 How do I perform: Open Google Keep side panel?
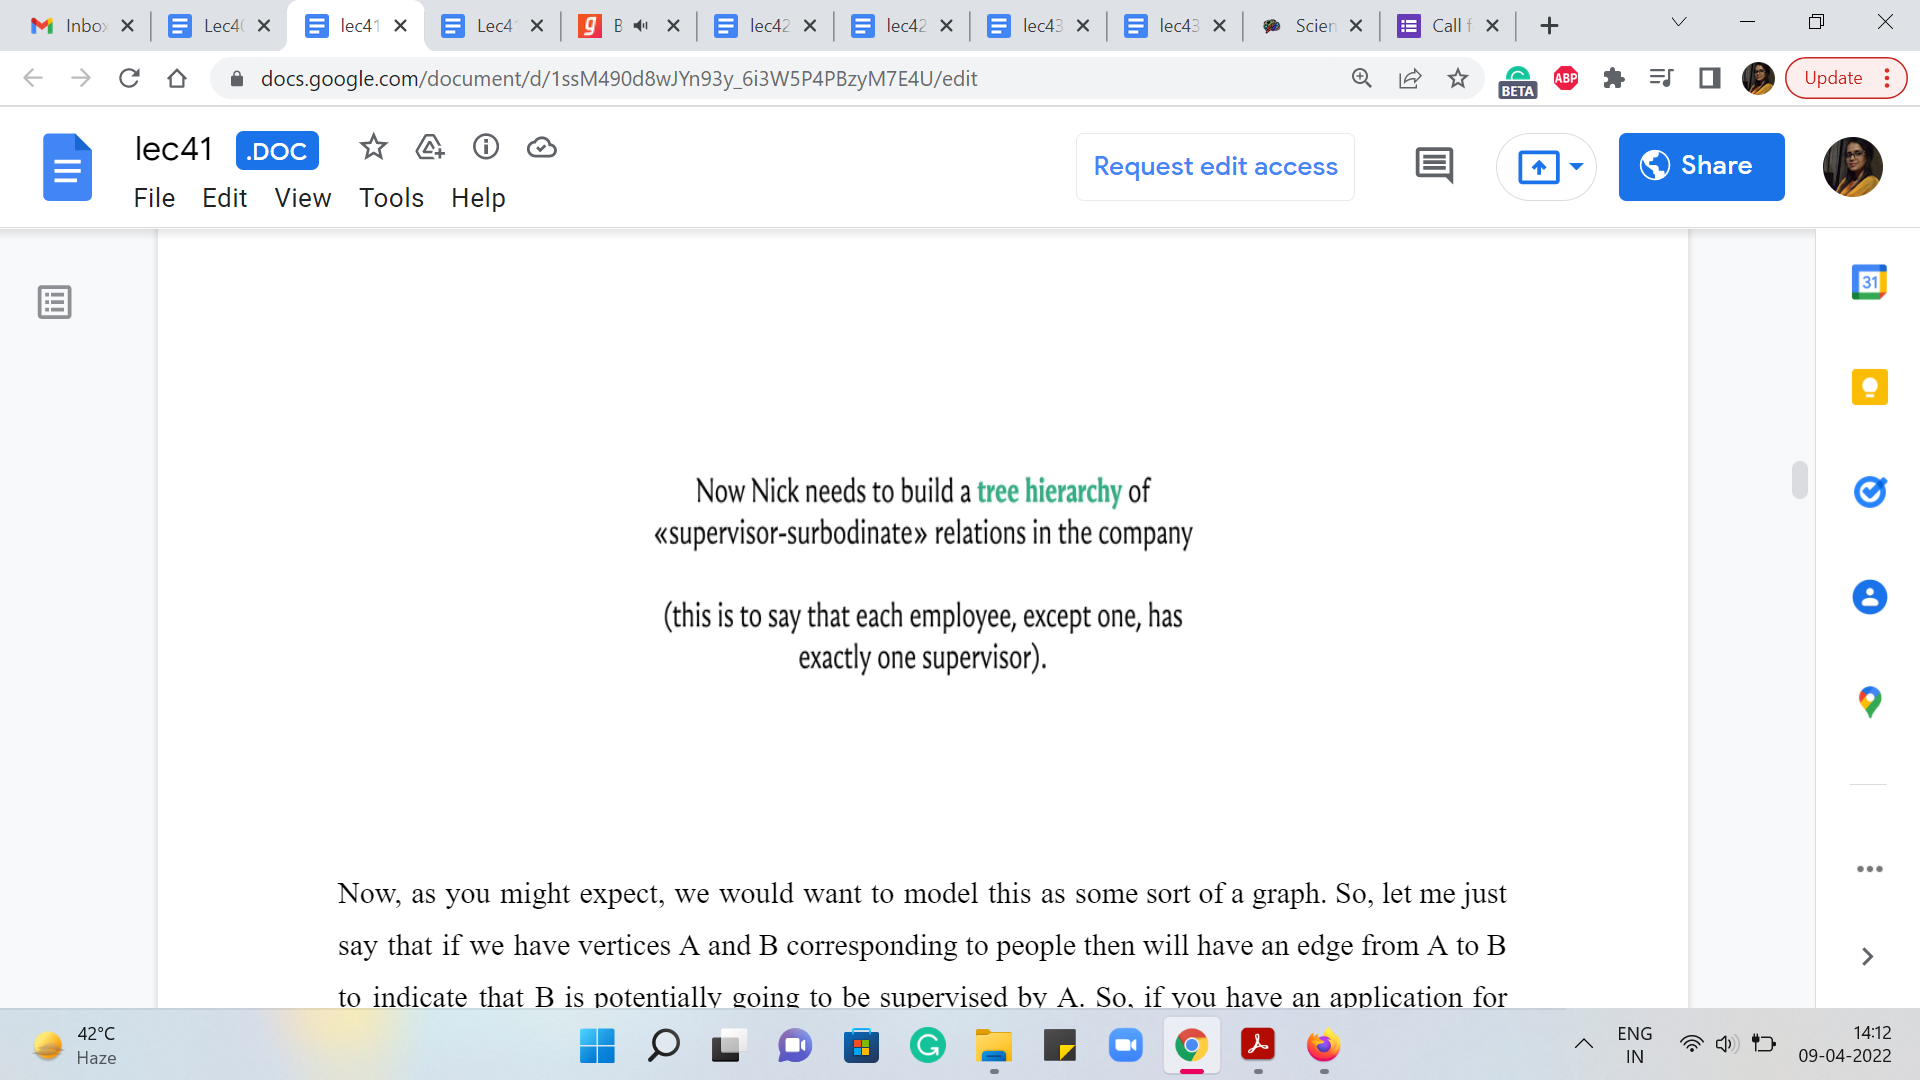pyautogui.click(x=1869, y=387)
